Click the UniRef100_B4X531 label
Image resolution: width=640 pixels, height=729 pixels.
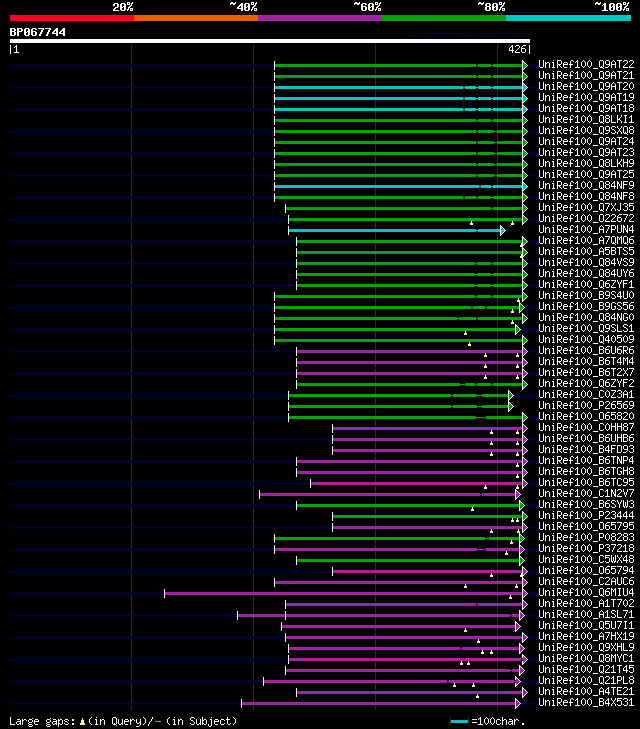pos(586,703)
